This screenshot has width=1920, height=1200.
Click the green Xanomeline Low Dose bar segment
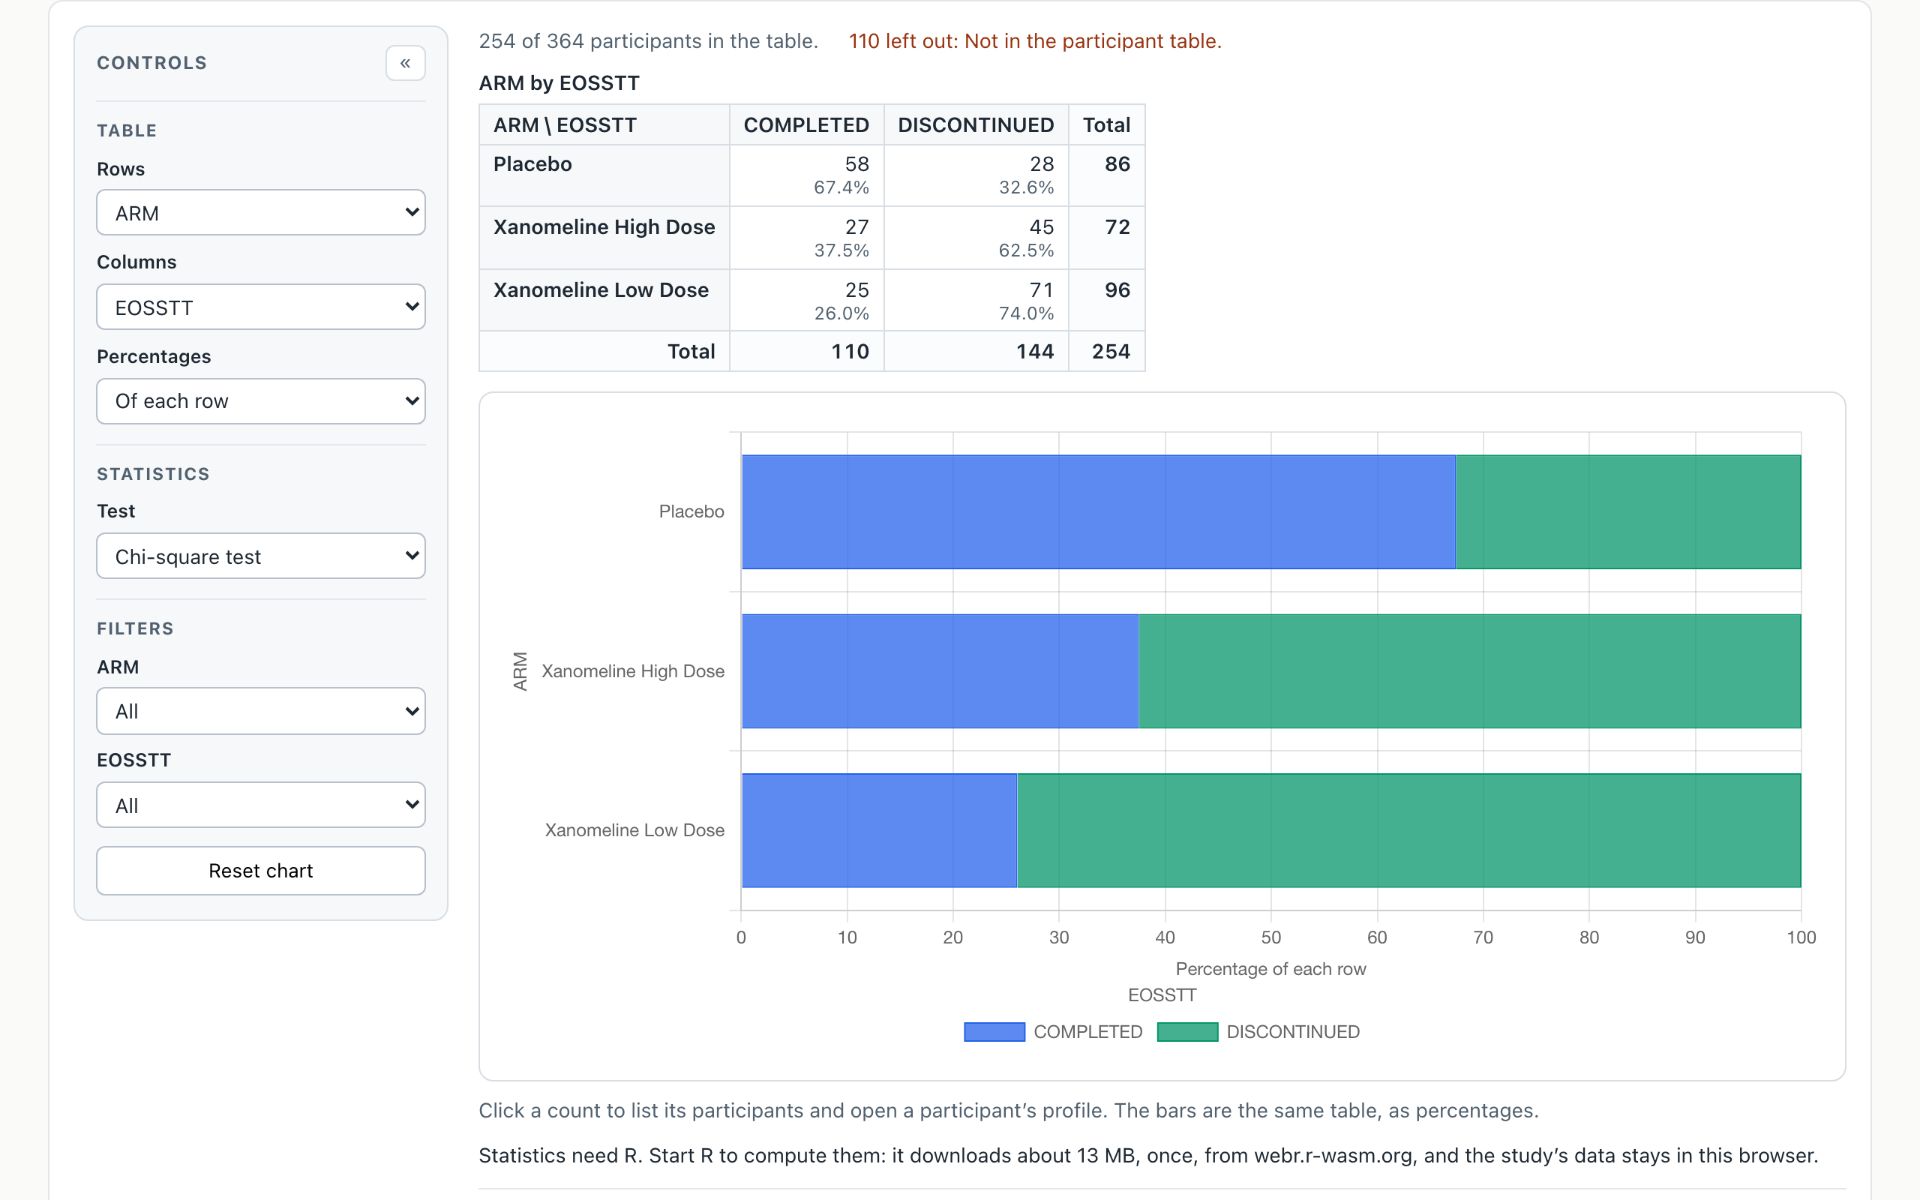pyautogui.click(x=1409, y=830)
